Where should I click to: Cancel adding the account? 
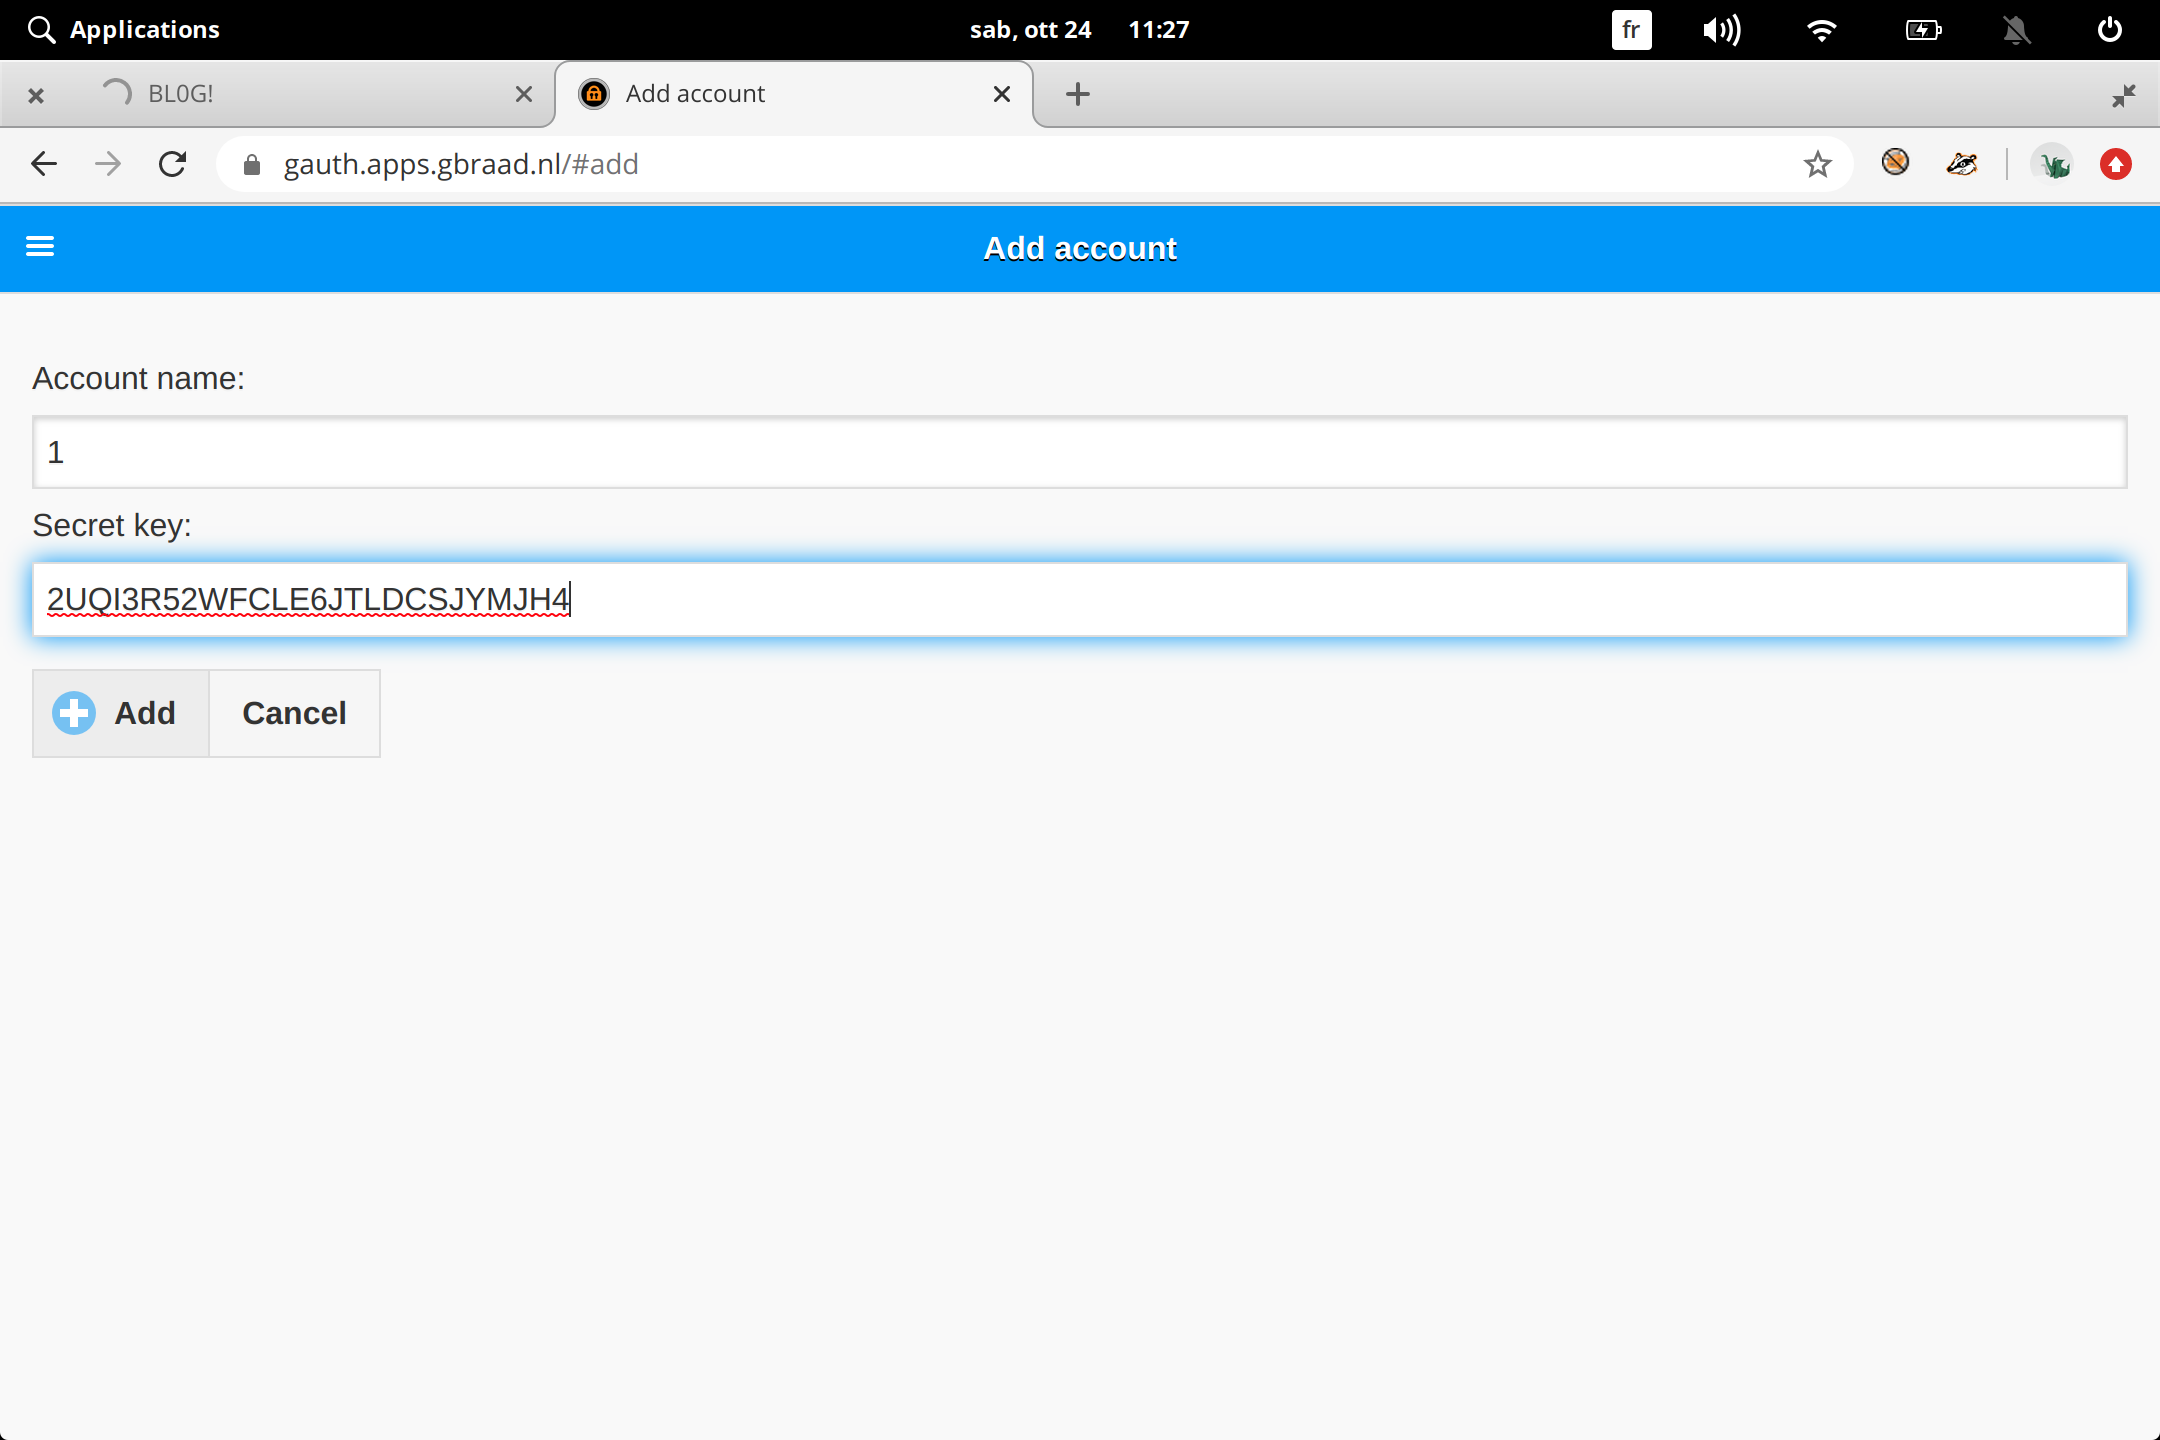pos(294,713)
